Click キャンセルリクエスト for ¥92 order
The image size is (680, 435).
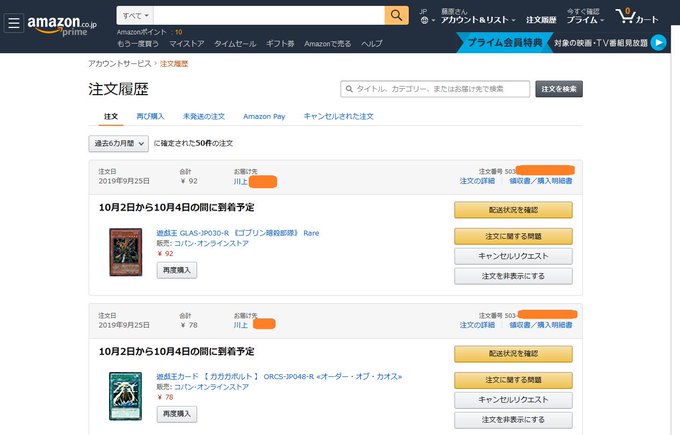513,256
